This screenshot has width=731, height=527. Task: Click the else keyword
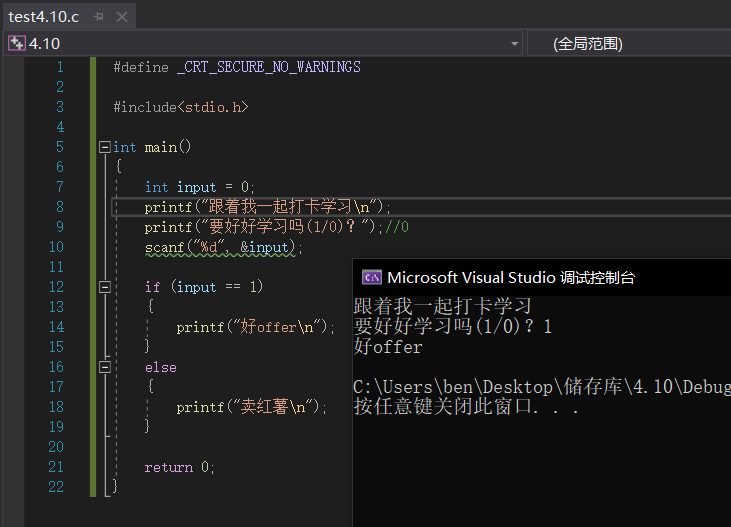(160, 368)
